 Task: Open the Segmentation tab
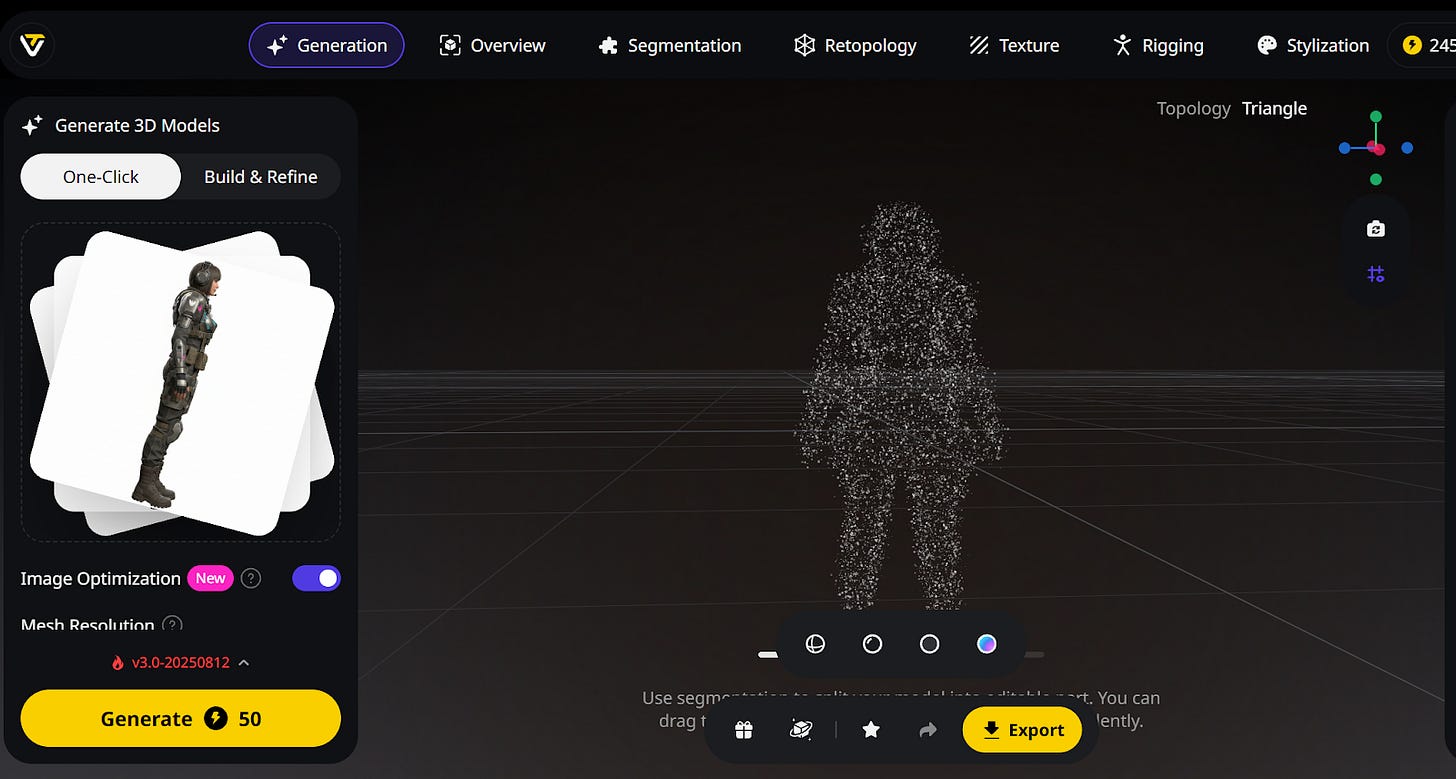tap(670, 45)
